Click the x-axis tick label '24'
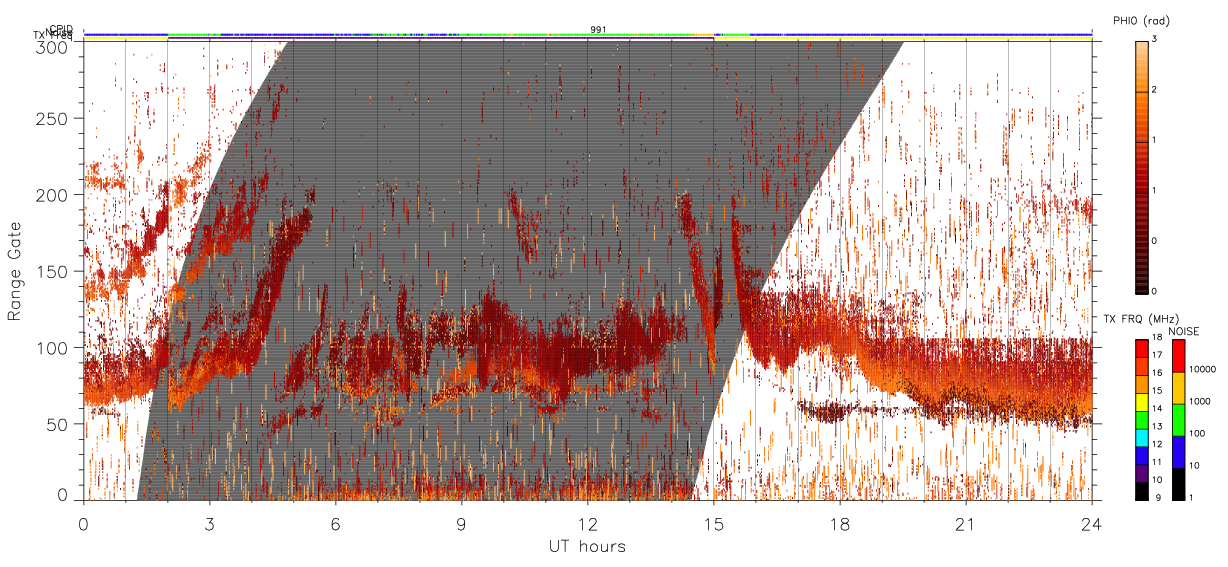This screenshot has height=567, width=1228. click(x=1092, y=524)
